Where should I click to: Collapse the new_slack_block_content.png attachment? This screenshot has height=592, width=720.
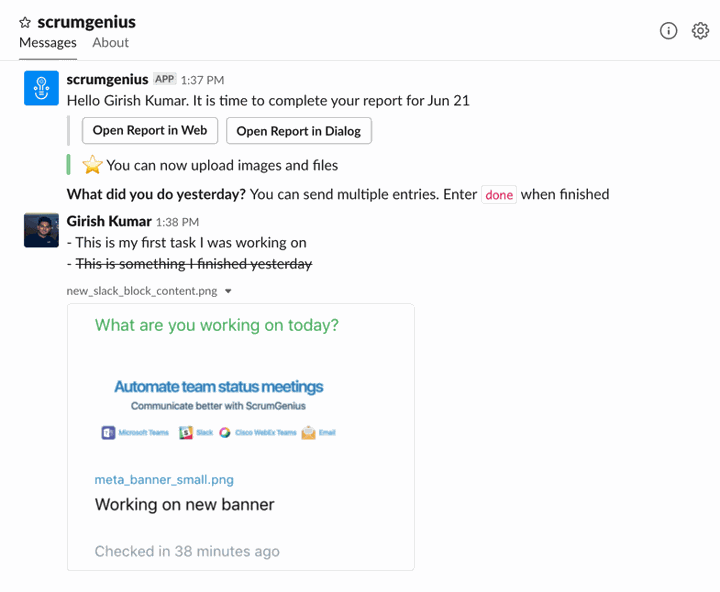[228, 291]
